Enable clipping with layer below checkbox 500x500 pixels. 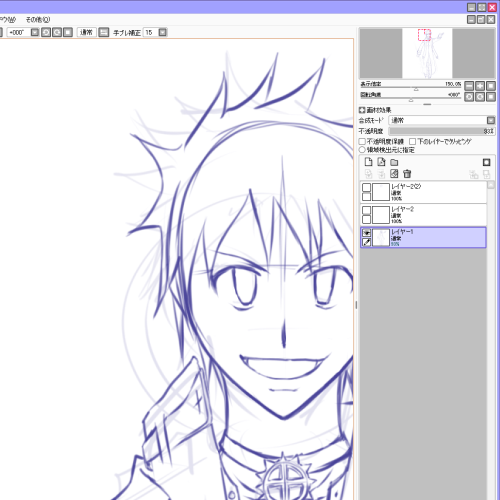click(x=413, y=142)
